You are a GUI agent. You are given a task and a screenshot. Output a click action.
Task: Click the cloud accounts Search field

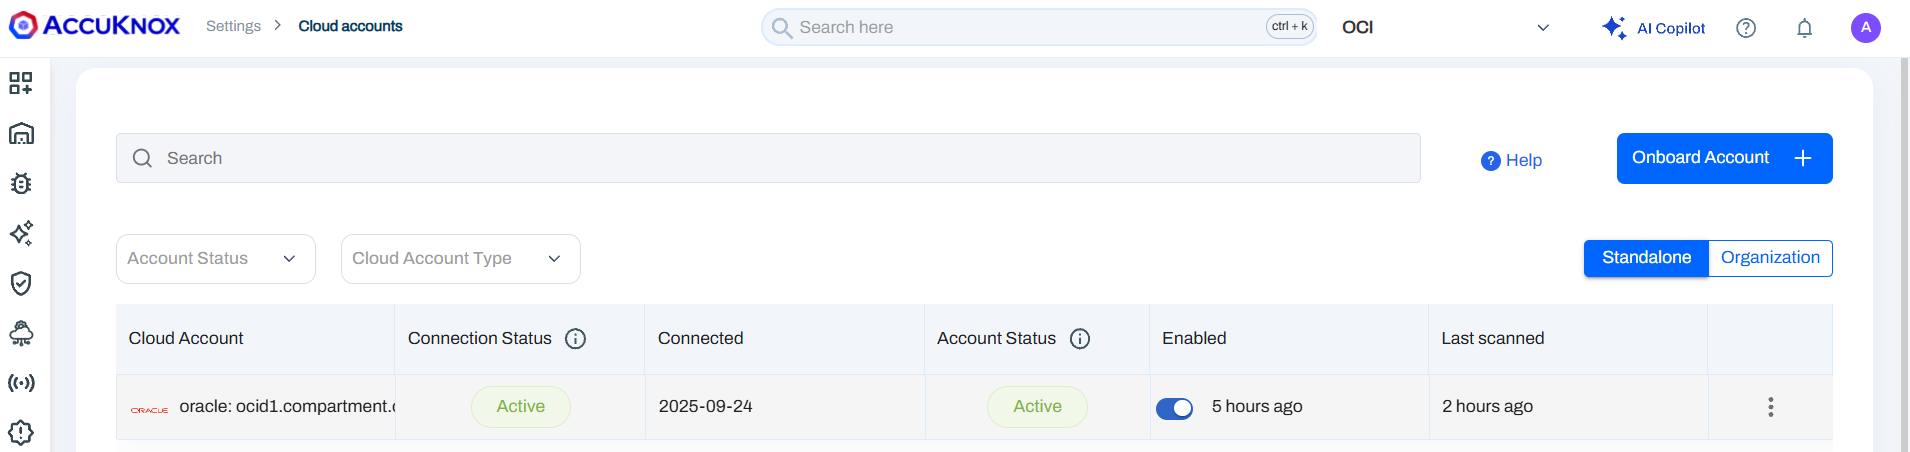point(768,158)
